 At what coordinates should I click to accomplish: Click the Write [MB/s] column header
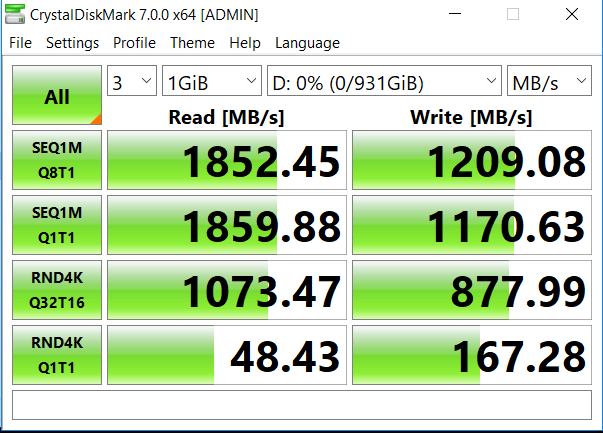point(471,117)
